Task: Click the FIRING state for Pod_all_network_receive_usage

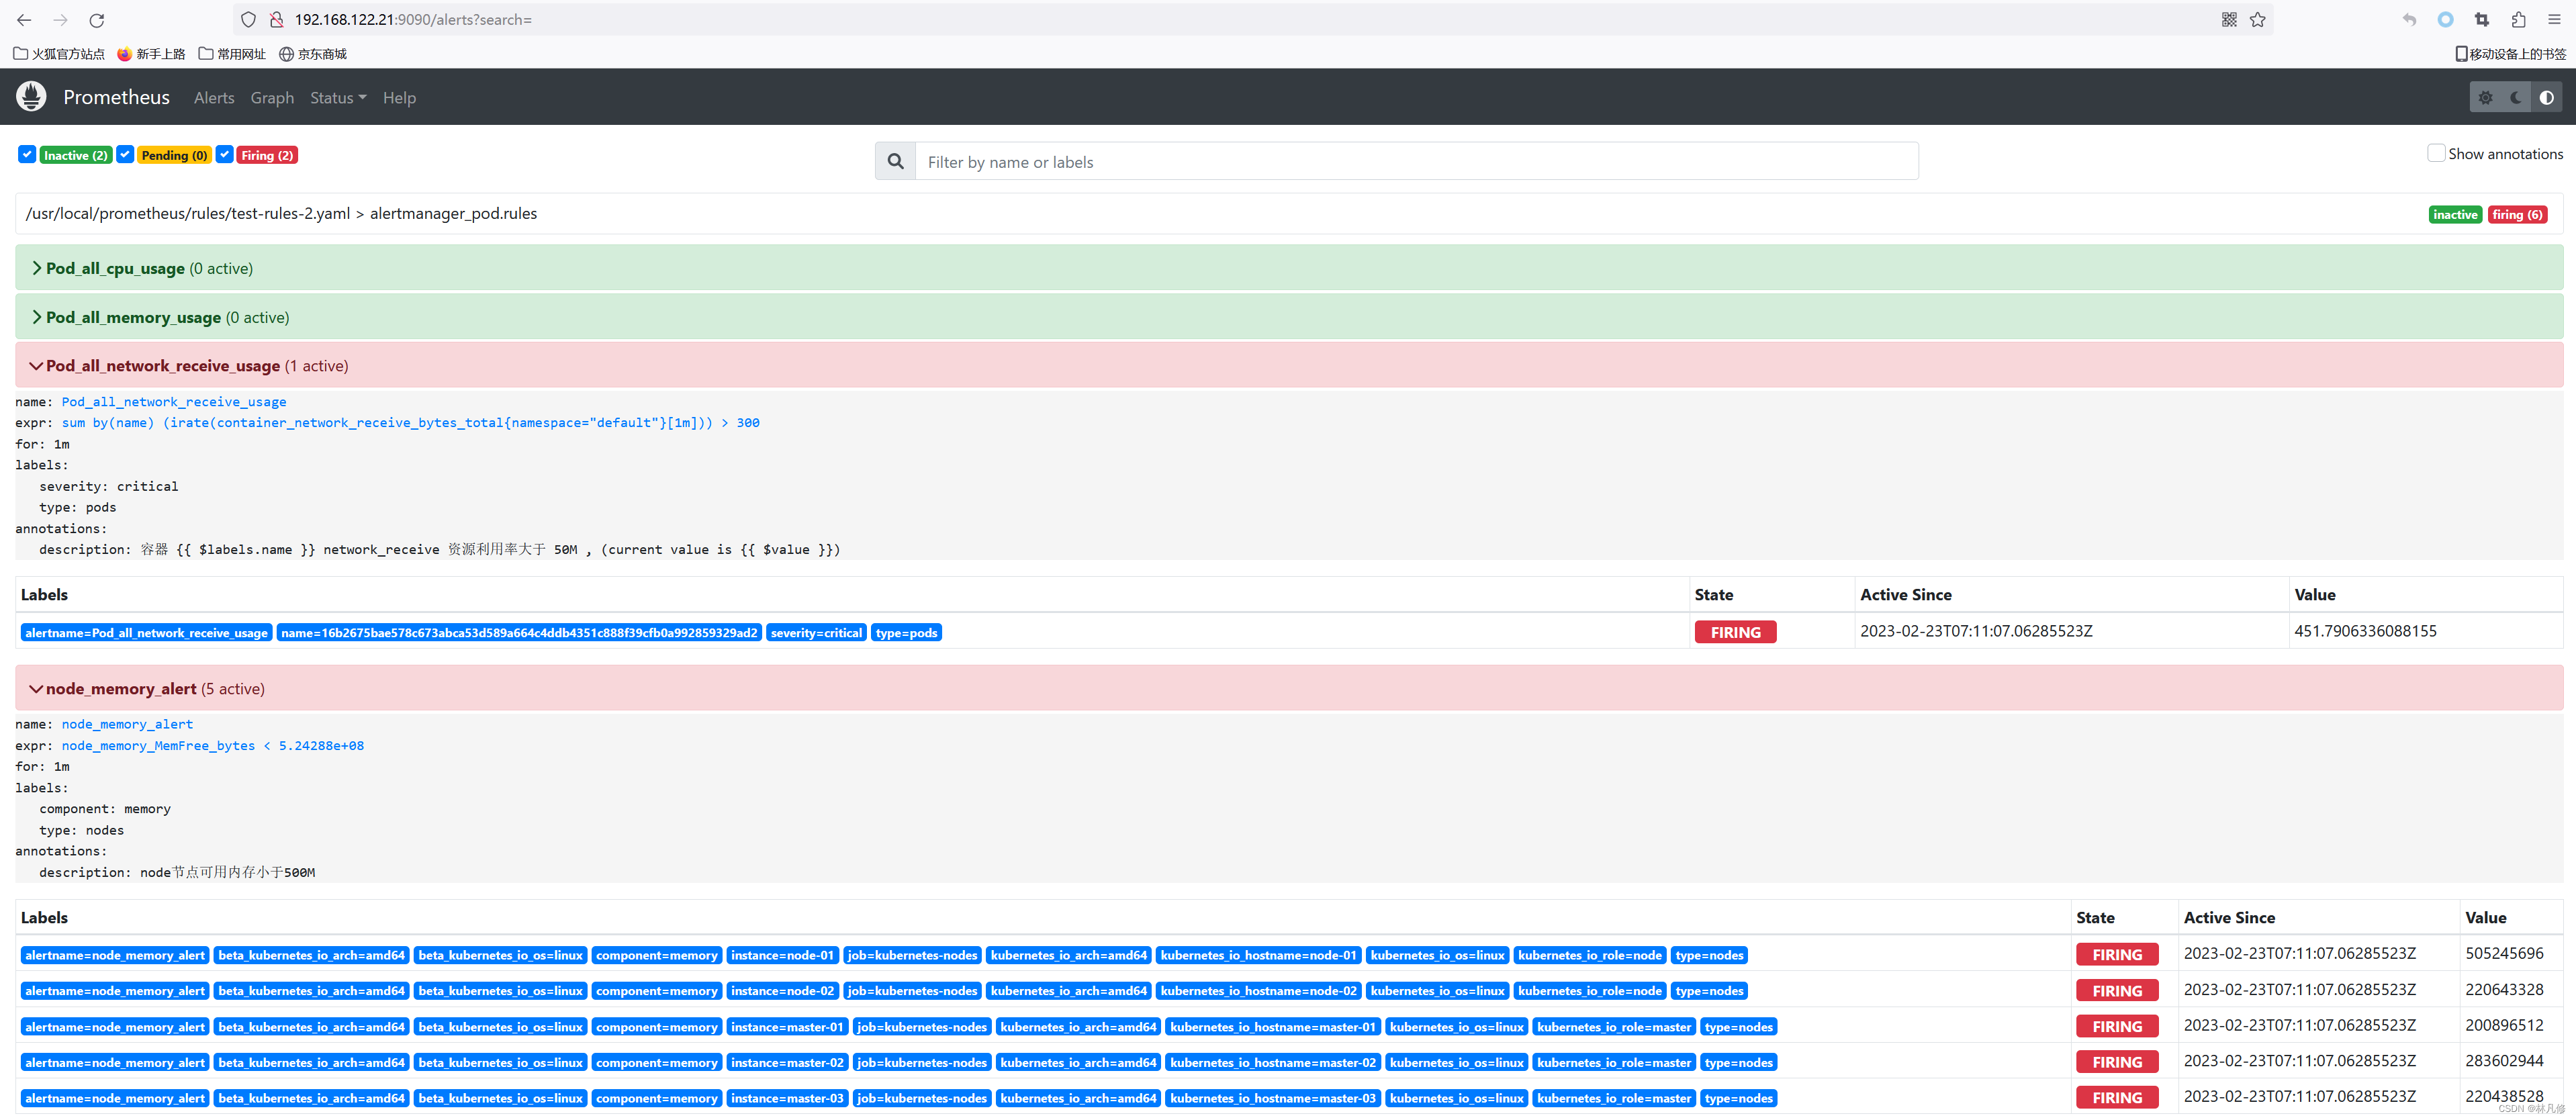Action: [x=1735, y=632]
